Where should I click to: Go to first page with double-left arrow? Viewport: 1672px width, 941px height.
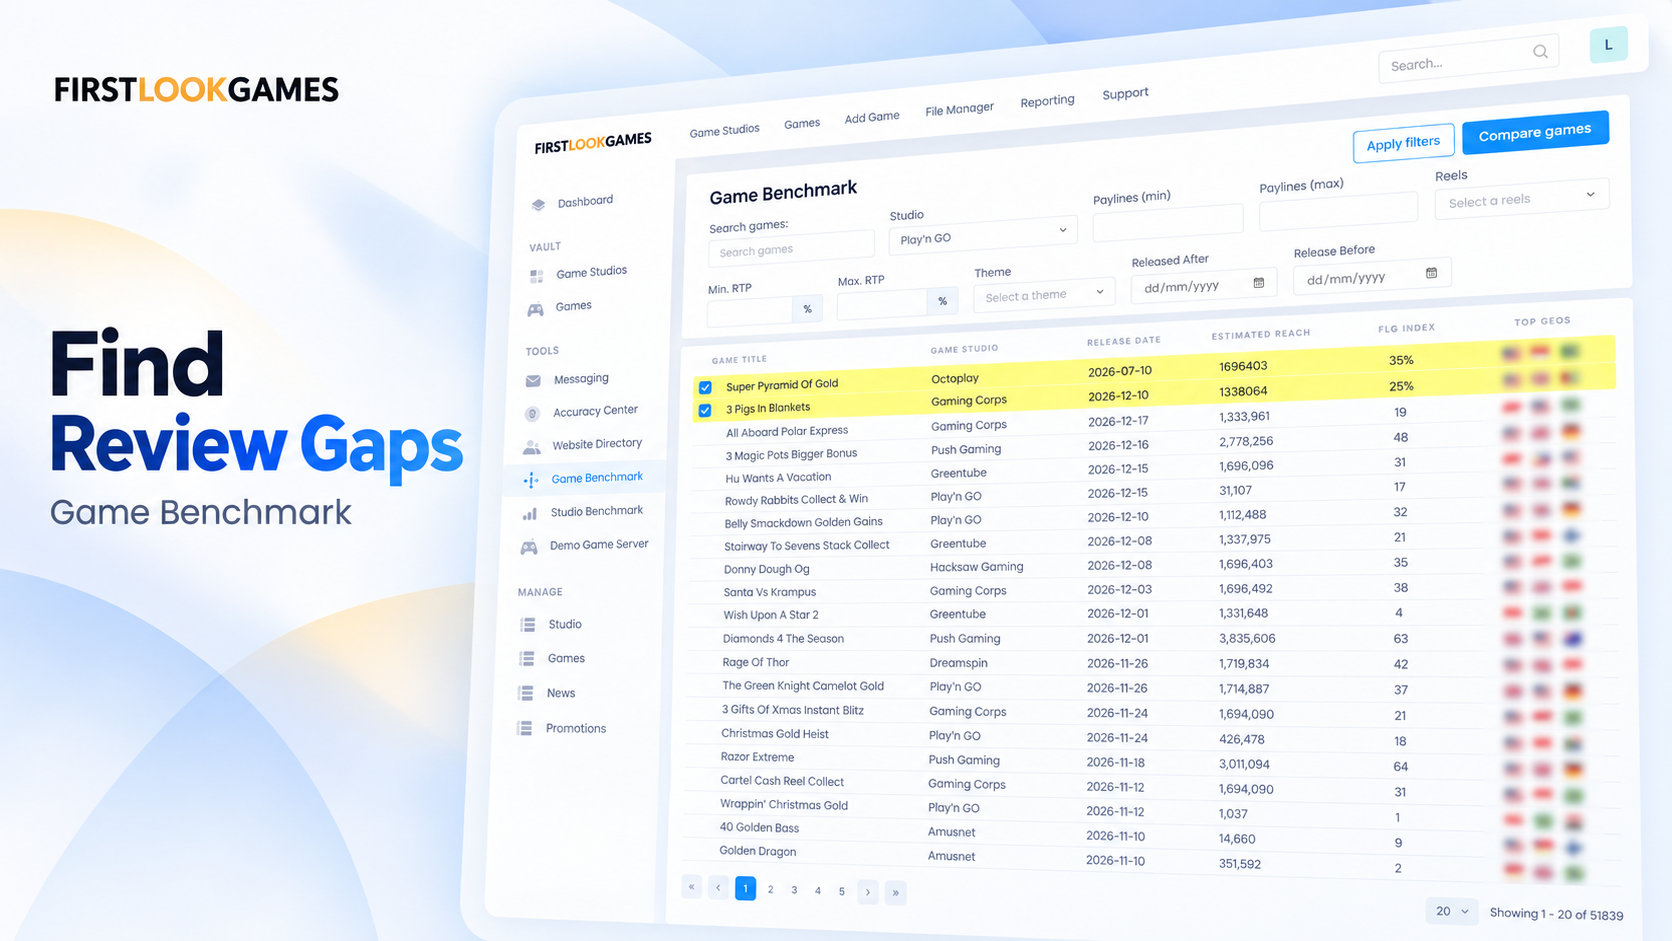[692, 887]
